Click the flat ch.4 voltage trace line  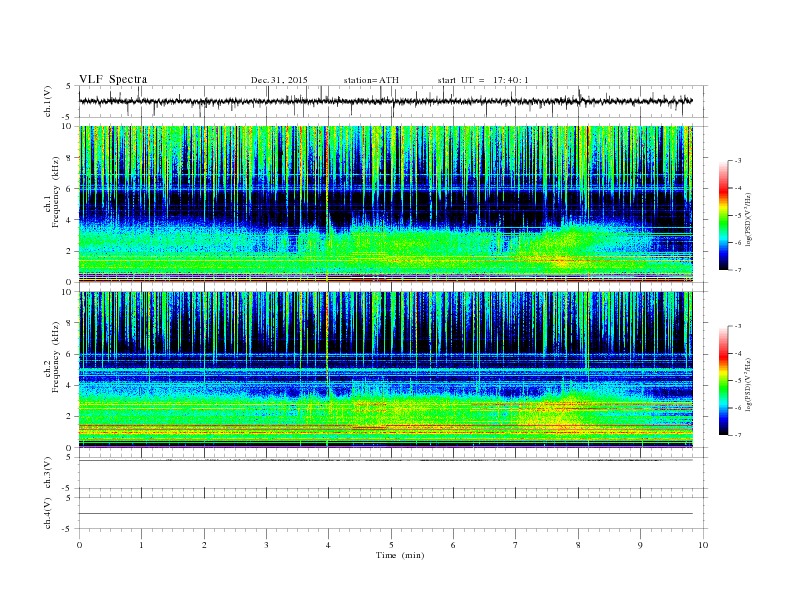[386, 514]
